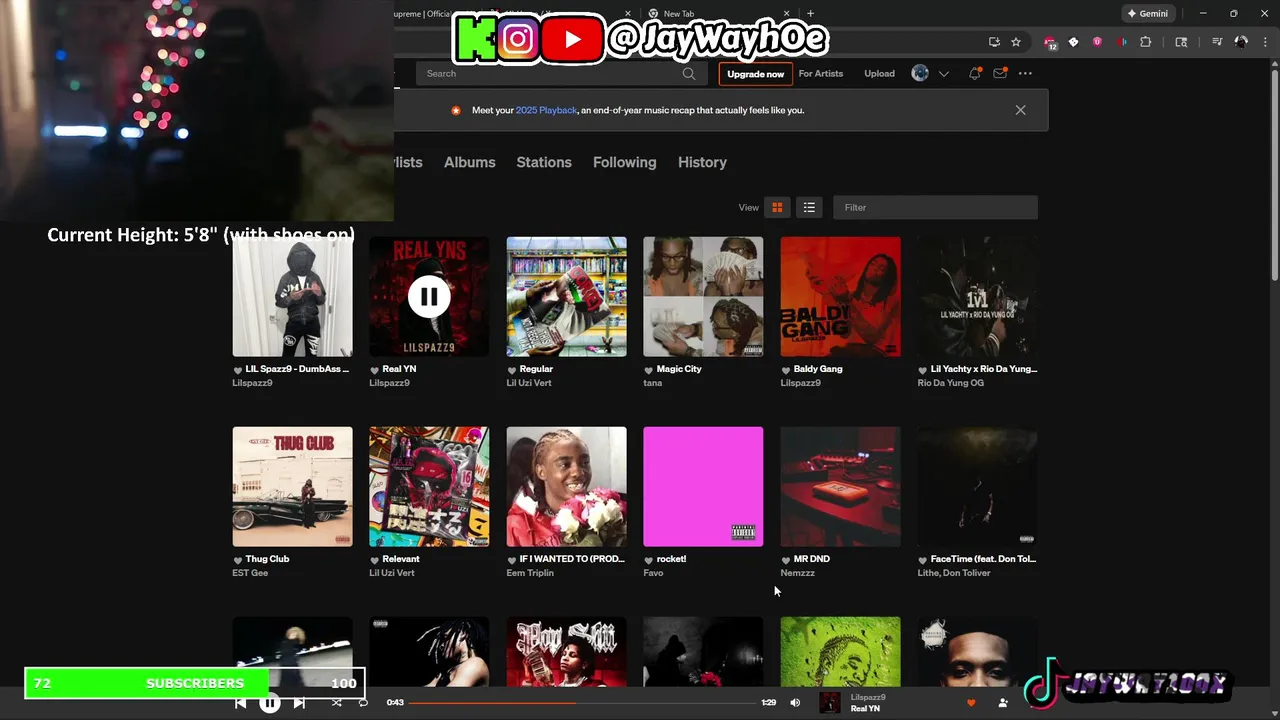Open artist link EST Gee

250,573
